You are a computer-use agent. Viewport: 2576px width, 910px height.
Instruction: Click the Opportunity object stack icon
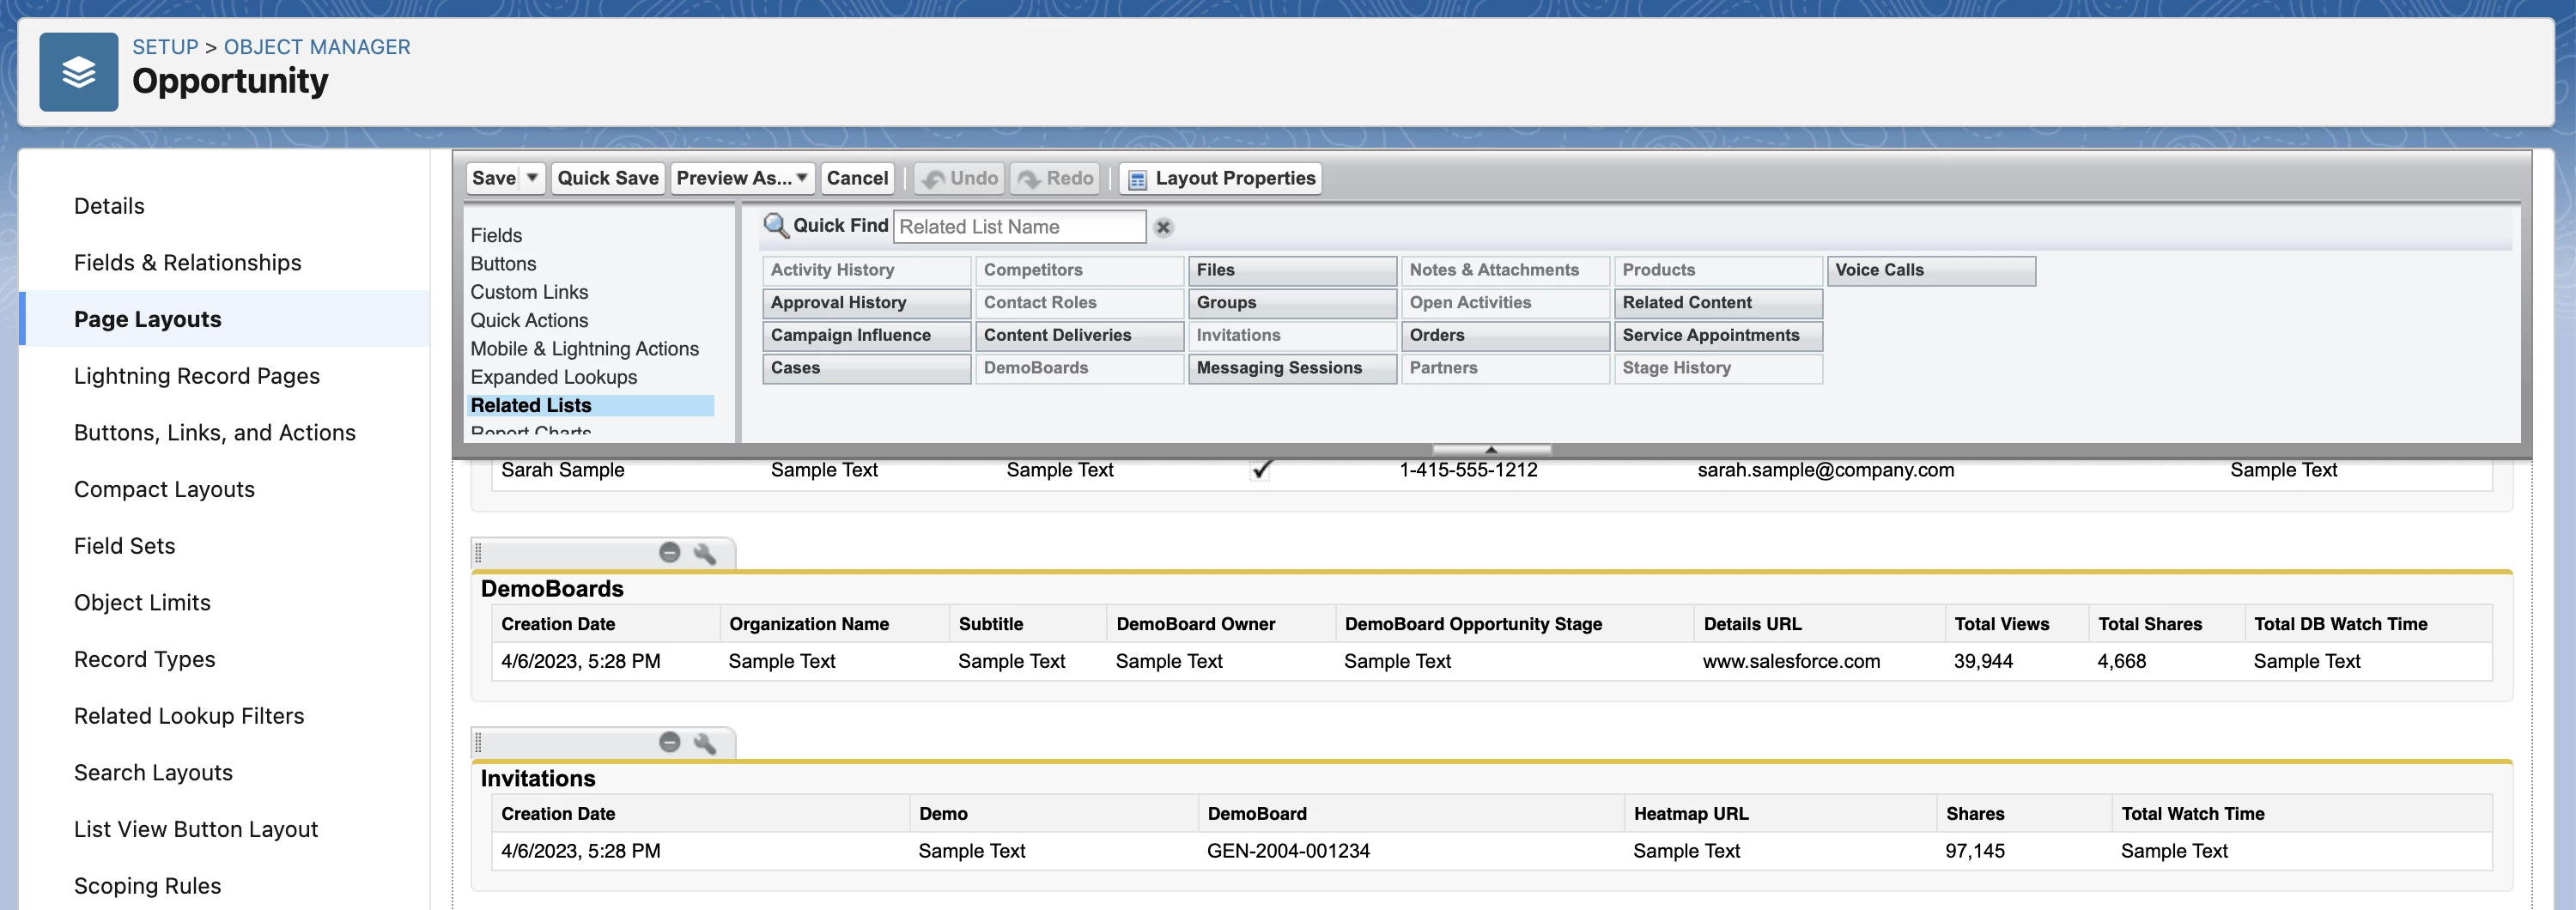click(x=79, y=72)
